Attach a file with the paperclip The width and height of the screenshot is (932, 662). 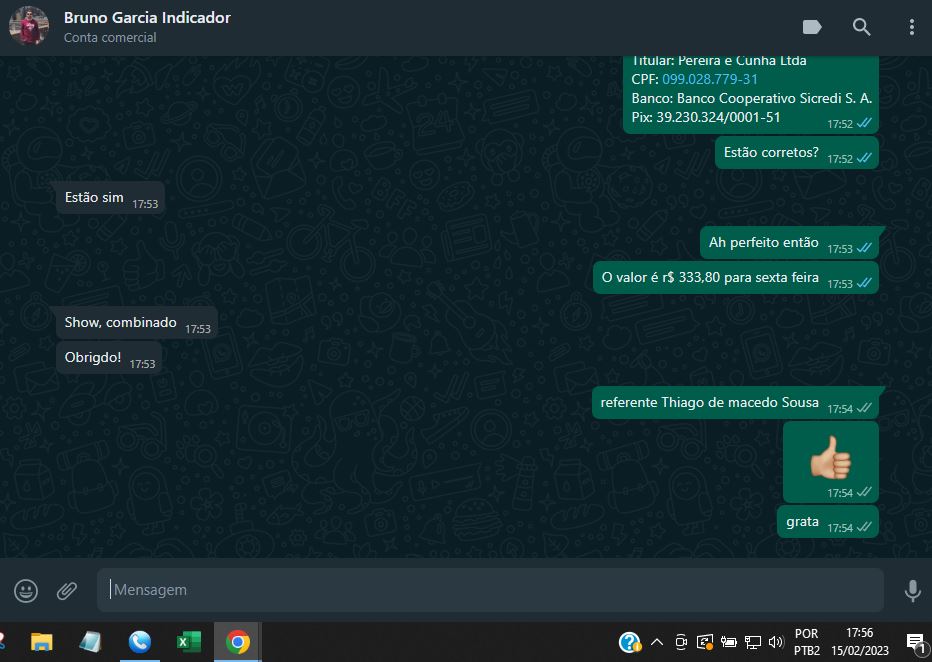click(x=67, y=590)
